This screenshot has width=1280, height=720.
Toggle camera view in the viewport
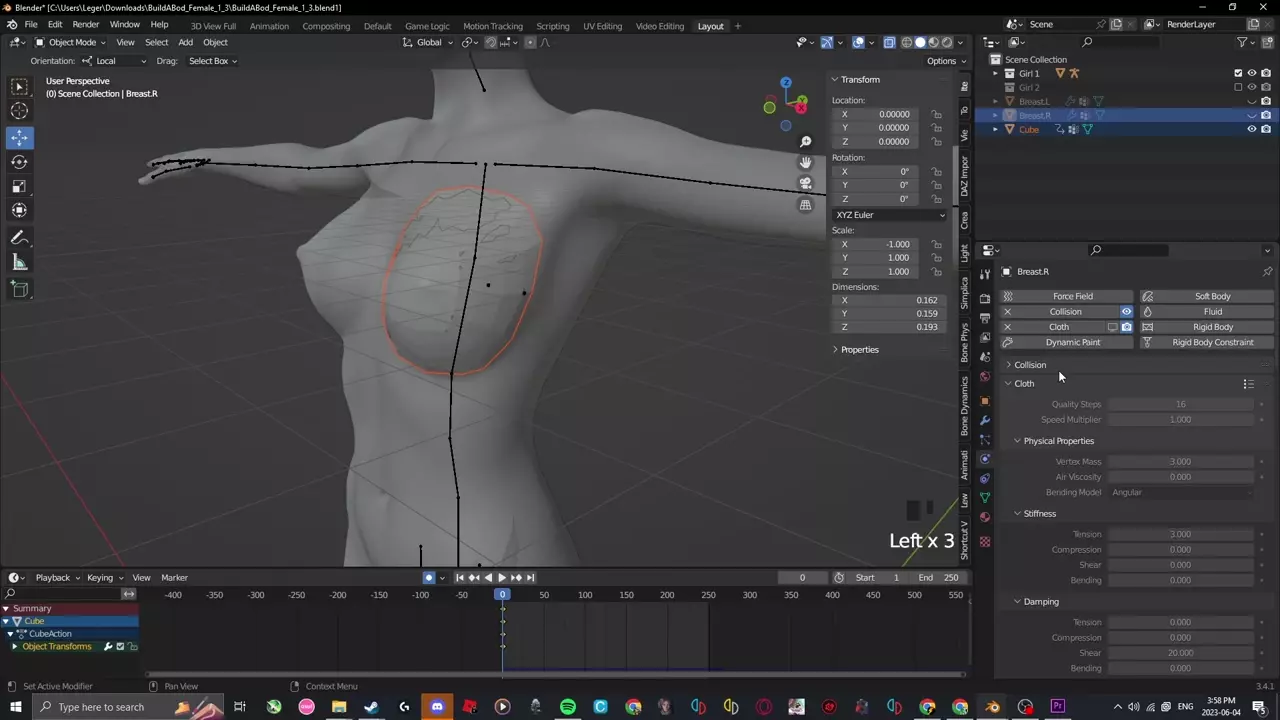click(x=805, y=183)
